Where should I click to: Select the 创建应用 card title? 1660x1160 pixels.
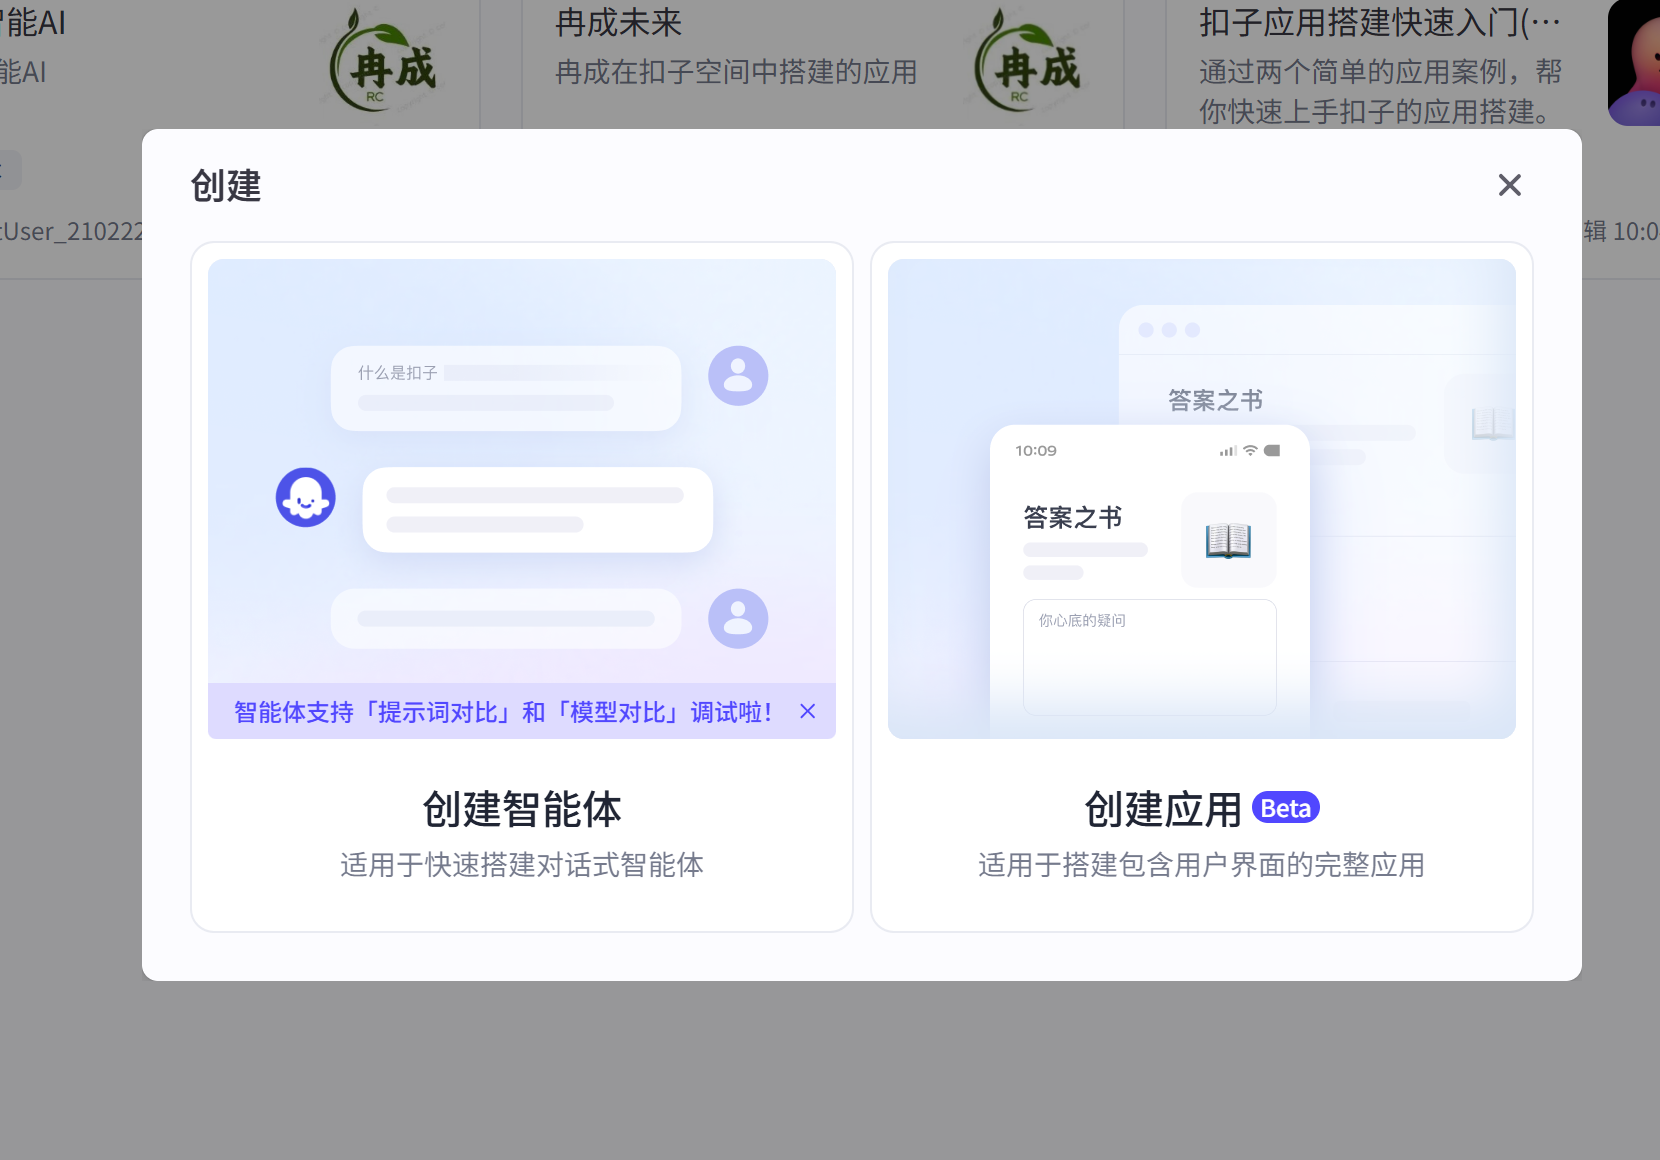tap(1163, 809)
